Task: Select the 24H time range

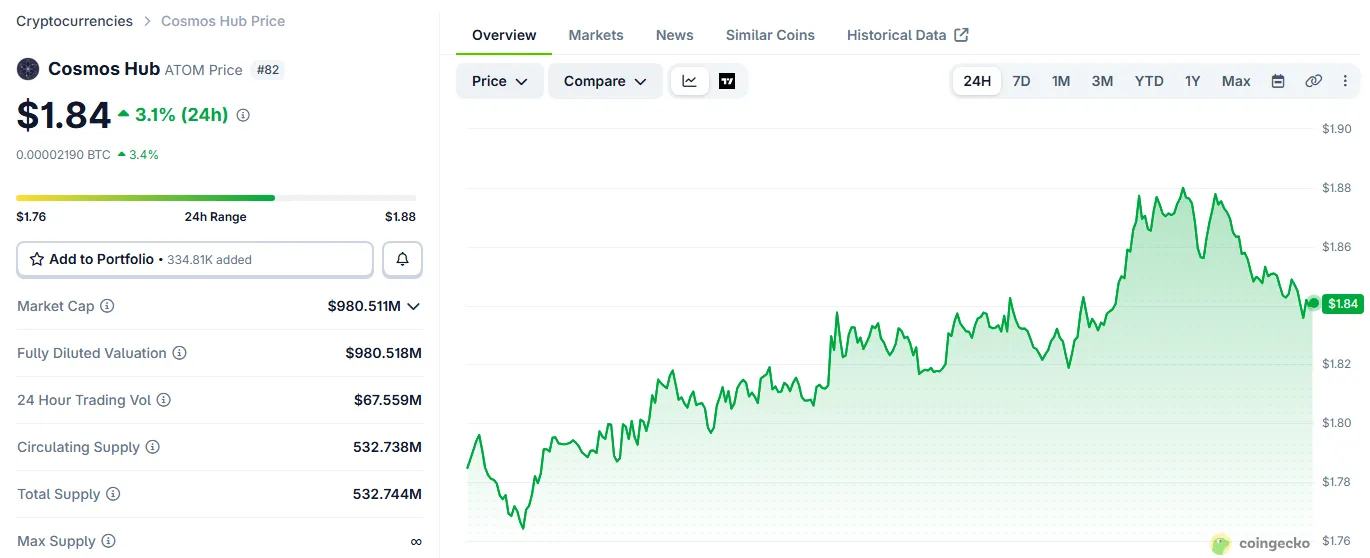Action: 977,81
